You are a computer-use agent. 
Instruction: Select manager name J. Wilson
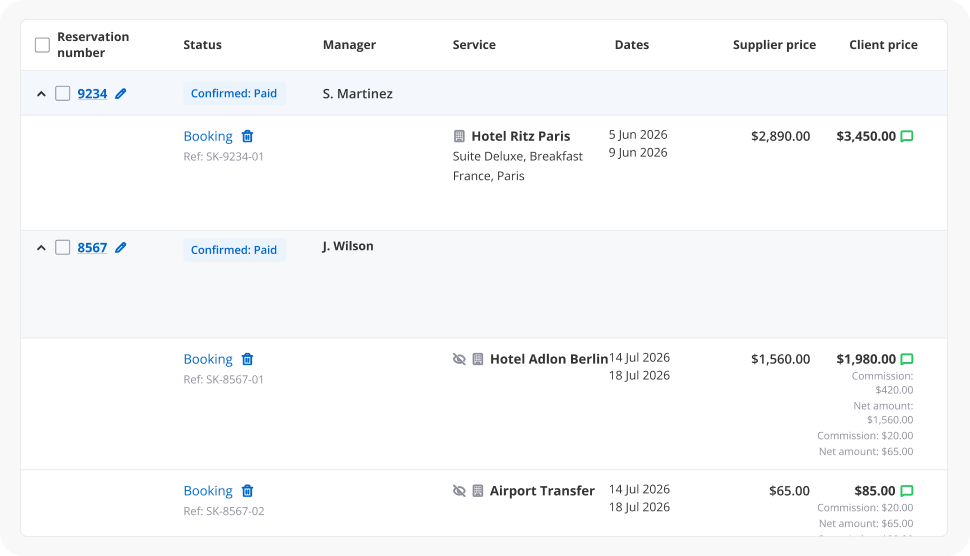click(x=348, y=246)
